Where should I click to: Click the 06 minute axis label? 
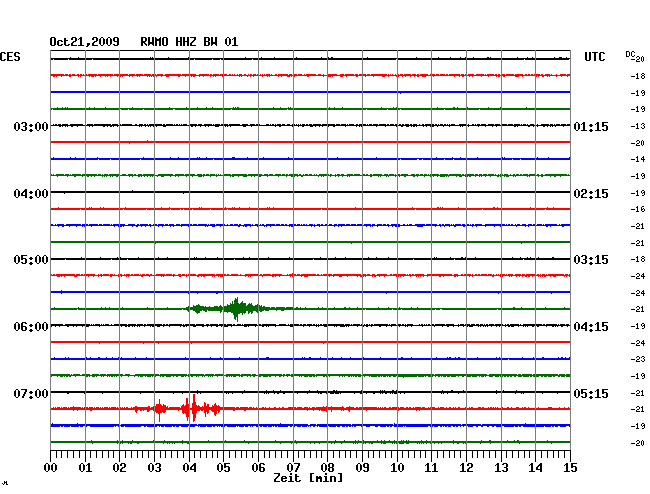258,467
